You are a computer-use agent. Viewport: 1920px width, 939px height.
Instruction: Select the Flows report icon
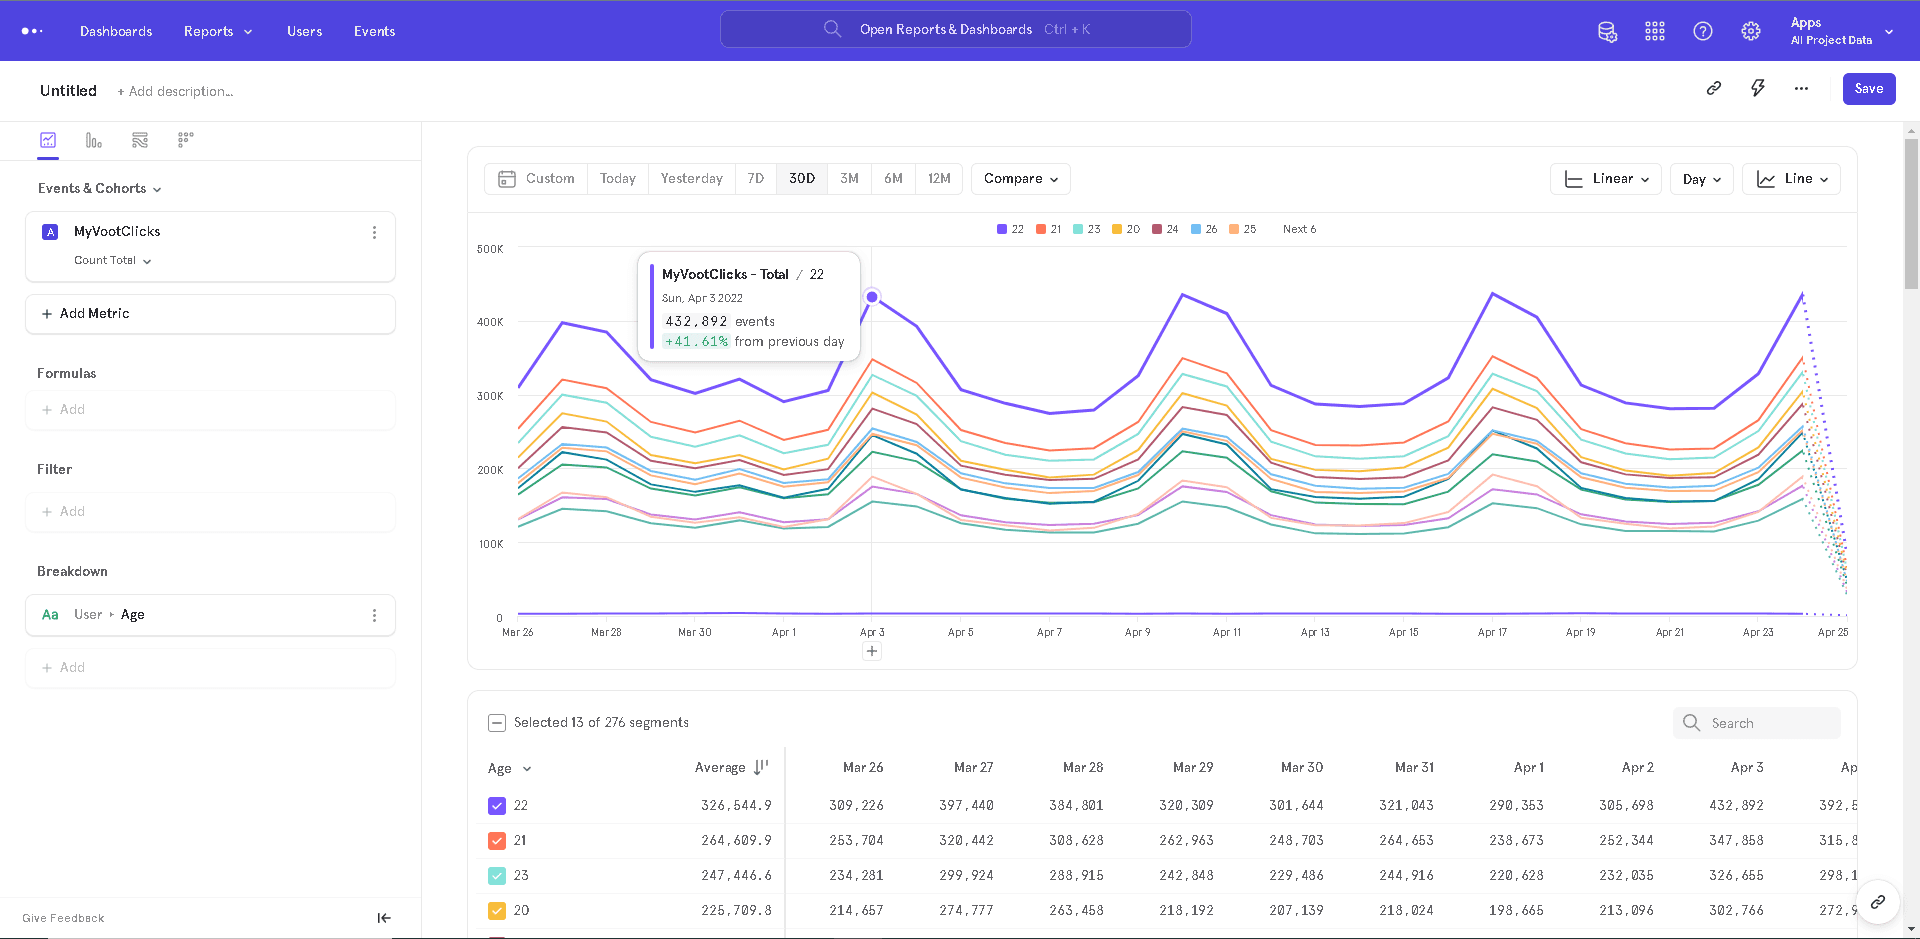point(140,140)
